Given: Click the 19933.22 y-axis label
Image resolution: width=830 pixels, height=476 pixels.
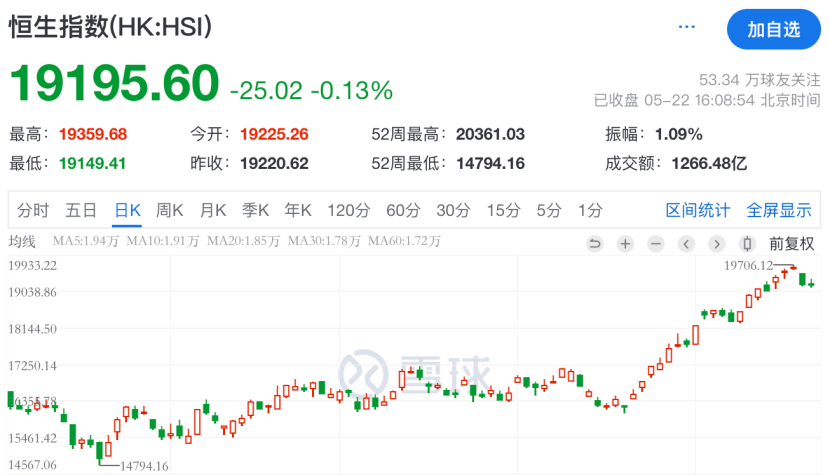Looking at the screenshot, I should point(32,265).
